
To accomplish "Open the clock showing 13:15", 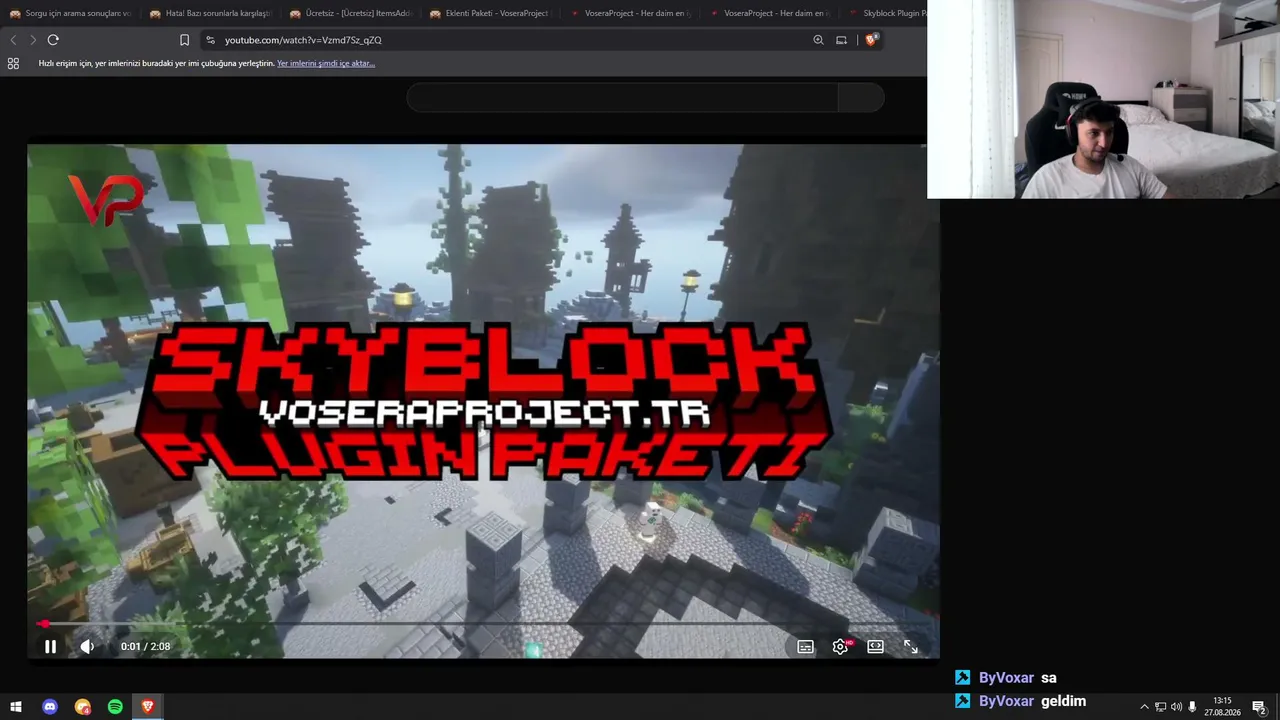I will pyautogui.click(x=1222, y=707).
